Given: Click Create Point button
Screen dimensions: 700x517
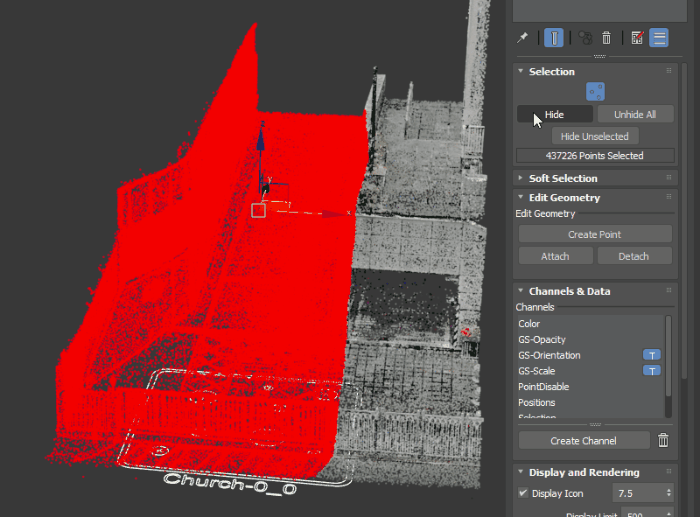Looking at the screenshot, I should click(595, 234).
